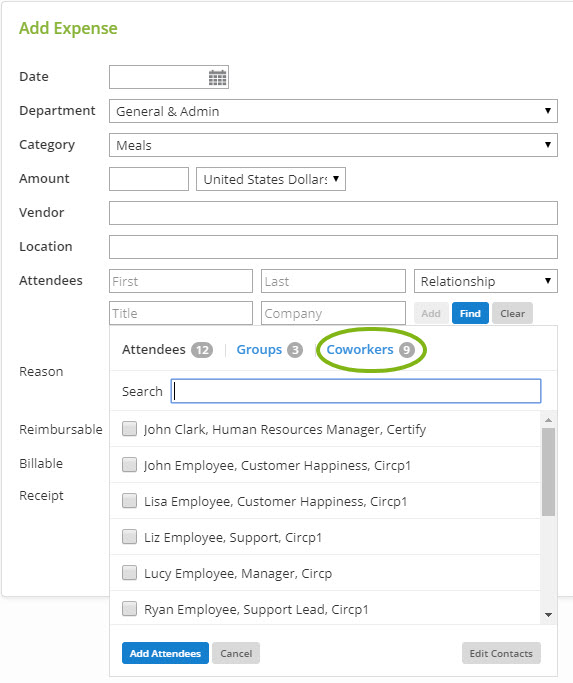This screenshot has width=573, height=683.
Task: Open the calendar date picker icon
Action: pyautogui.click(x=217, y=78)
